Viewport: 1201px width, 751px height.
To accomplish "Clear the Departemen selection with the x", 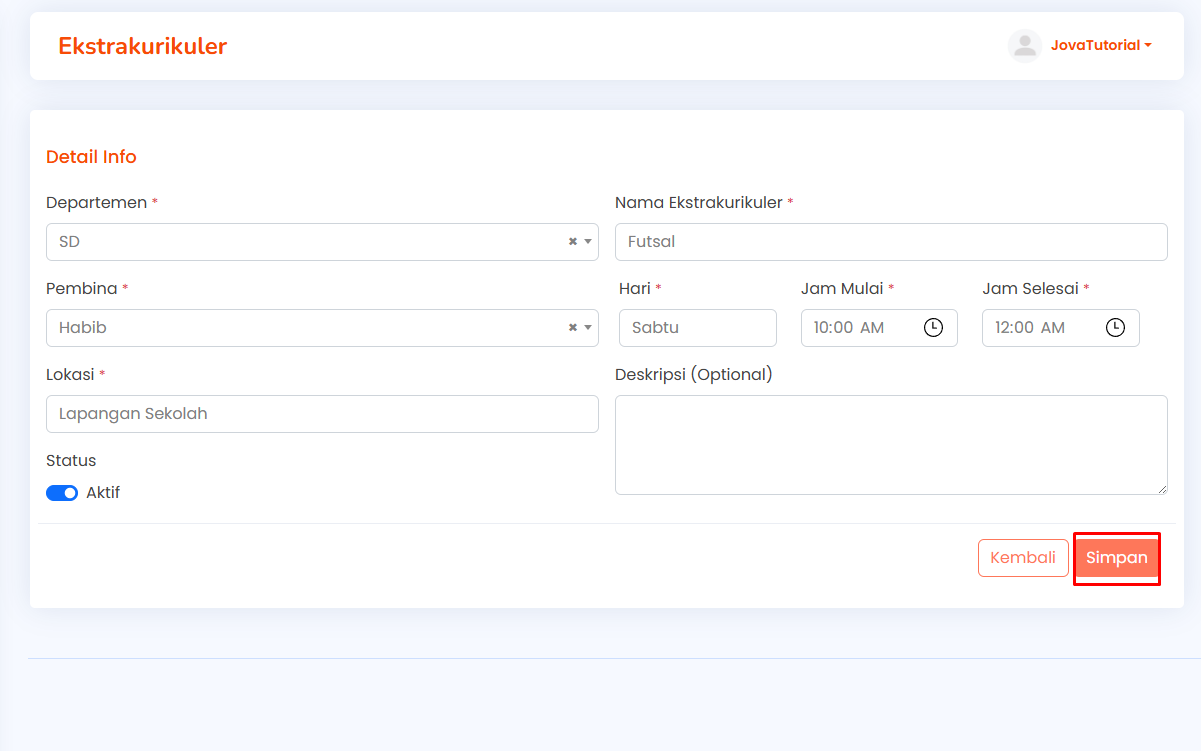I will click(x=573, y=242).
